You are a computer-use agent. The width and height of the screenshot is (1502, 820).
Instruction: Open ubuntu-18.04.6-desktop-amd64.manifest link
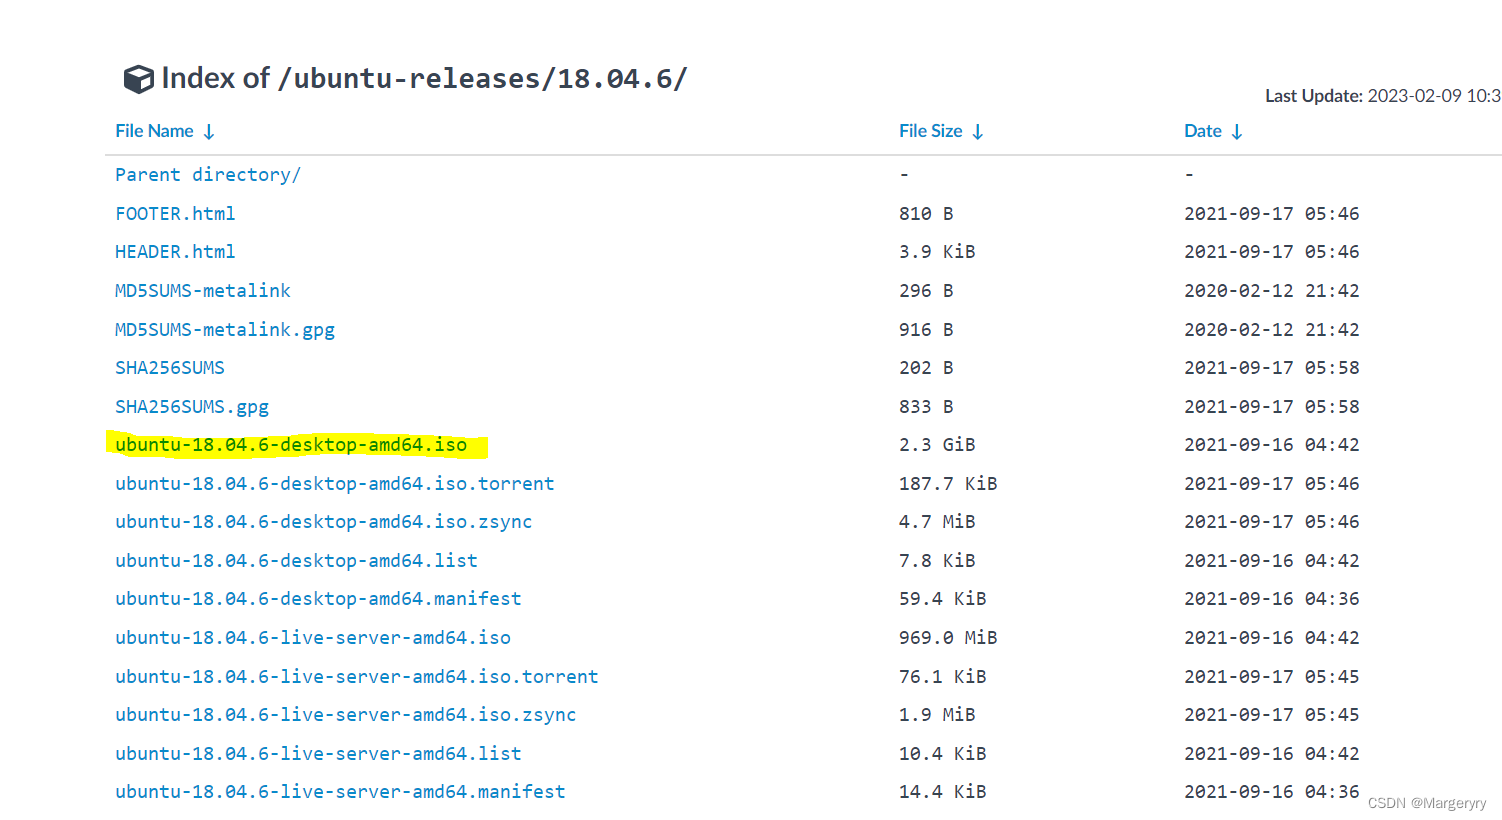click(x=318, y=599)
